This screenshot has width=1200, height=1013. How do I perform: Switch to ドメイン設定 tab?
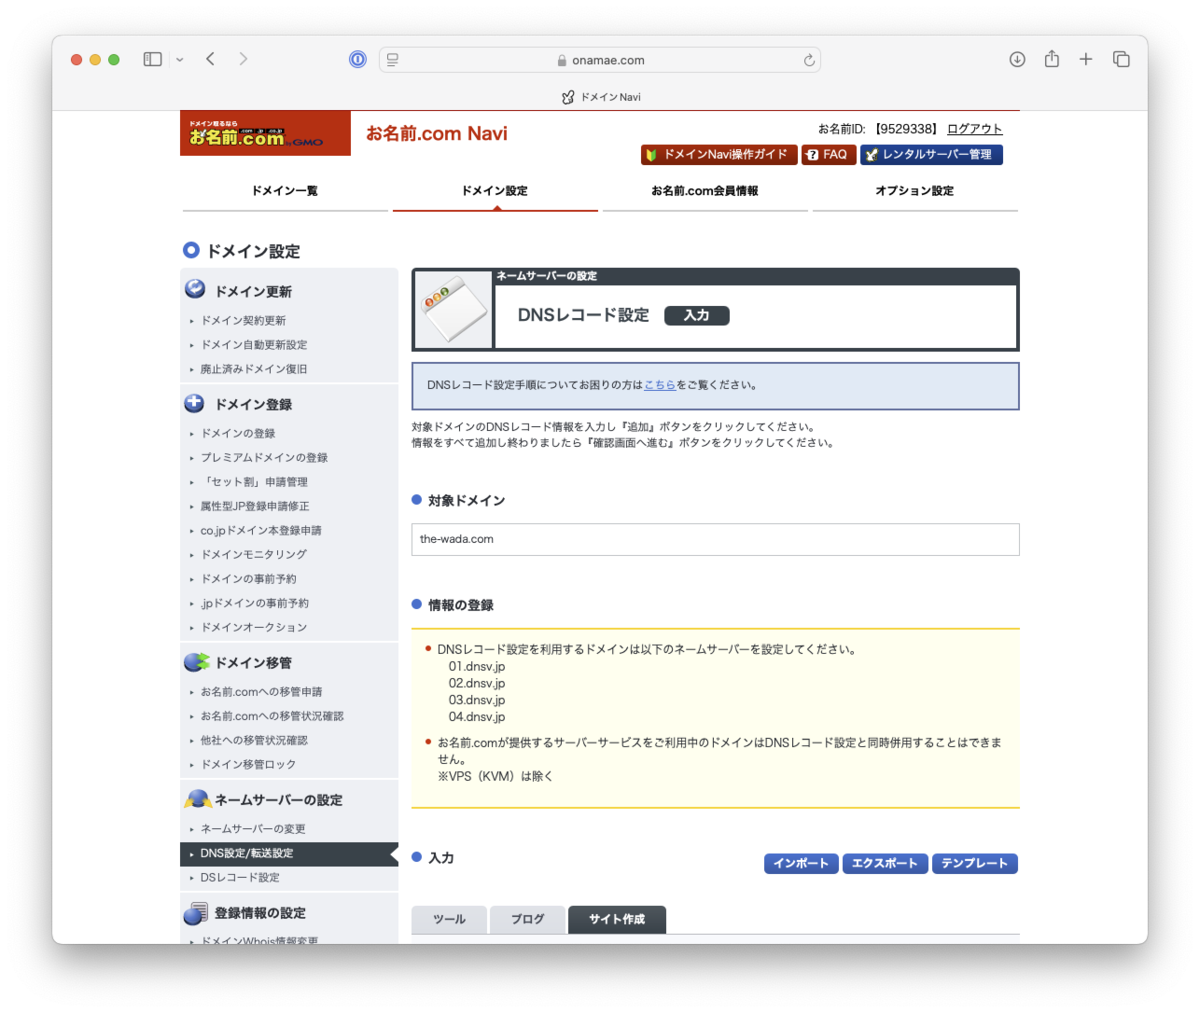coord(495,191)
